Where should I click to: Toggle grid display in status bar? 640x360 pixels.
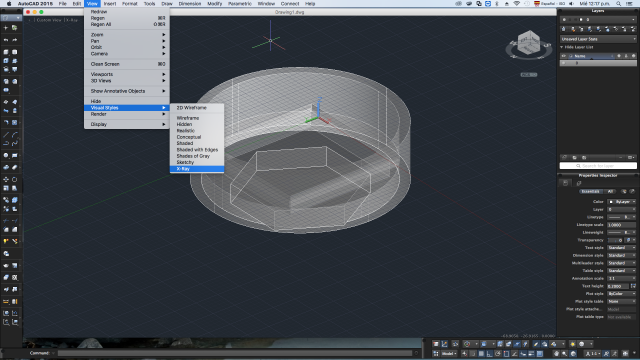[x=482, y=354]
